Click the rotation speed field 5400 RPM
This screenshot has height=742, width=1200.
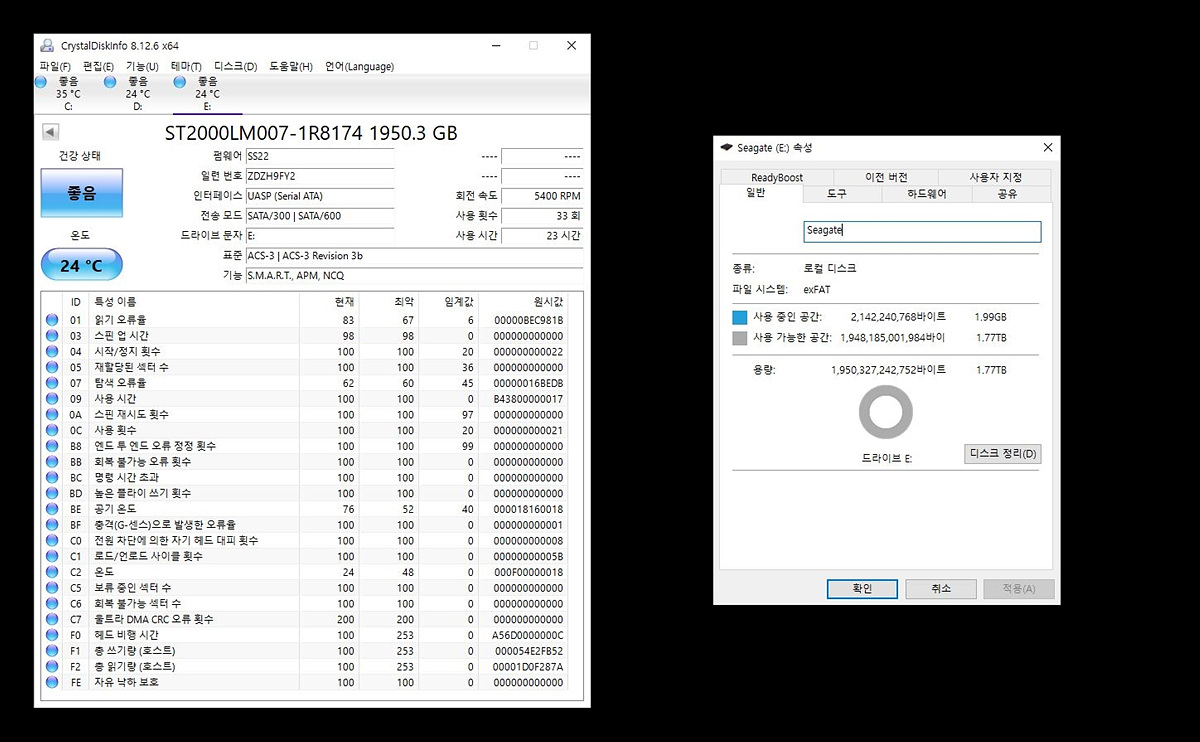(542, 196)
